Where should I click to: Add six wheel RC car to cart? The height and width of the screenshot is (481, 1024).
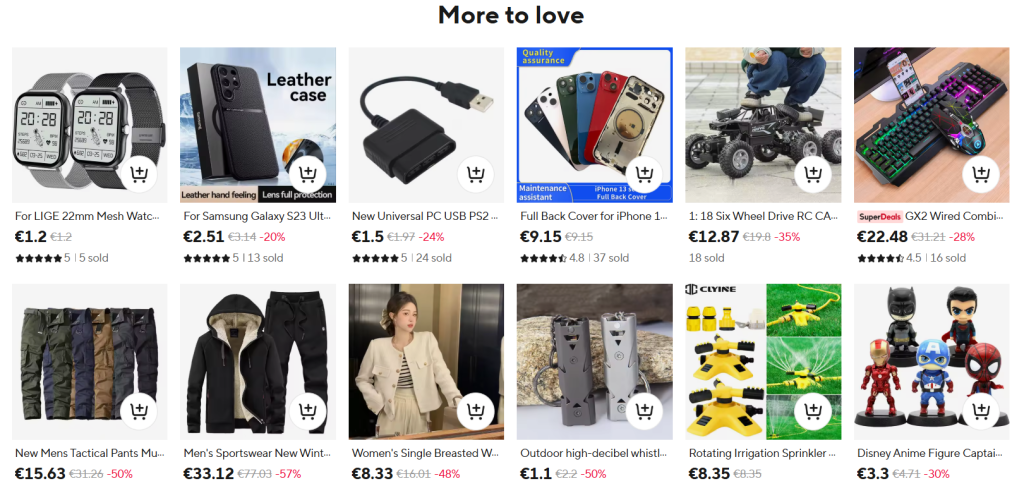pyautogui.click(x=812, y=175)
